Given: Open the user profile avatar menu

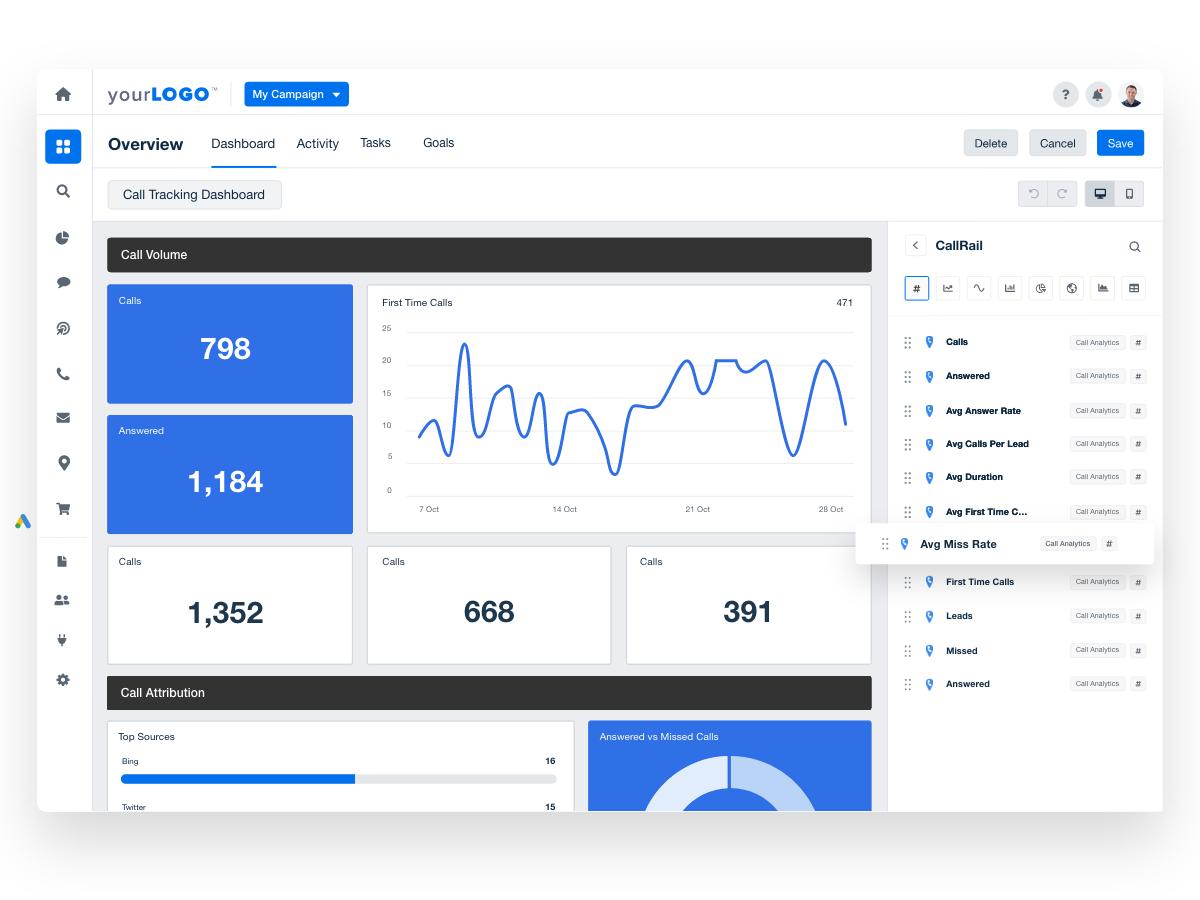Looking at the screenshot, I should [x=1131, y=95].
